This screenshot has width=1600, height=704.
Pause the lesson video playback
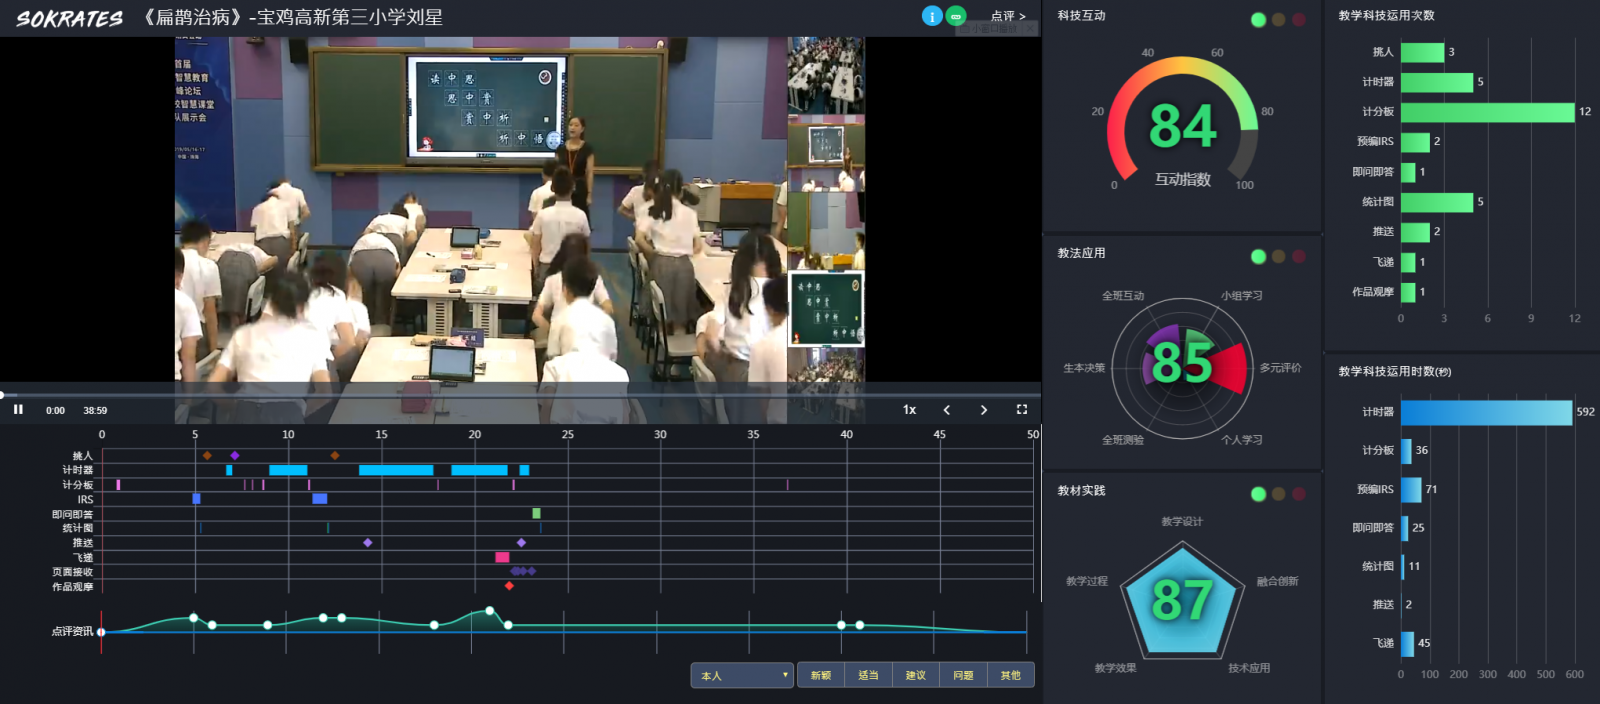click(18, 410)
